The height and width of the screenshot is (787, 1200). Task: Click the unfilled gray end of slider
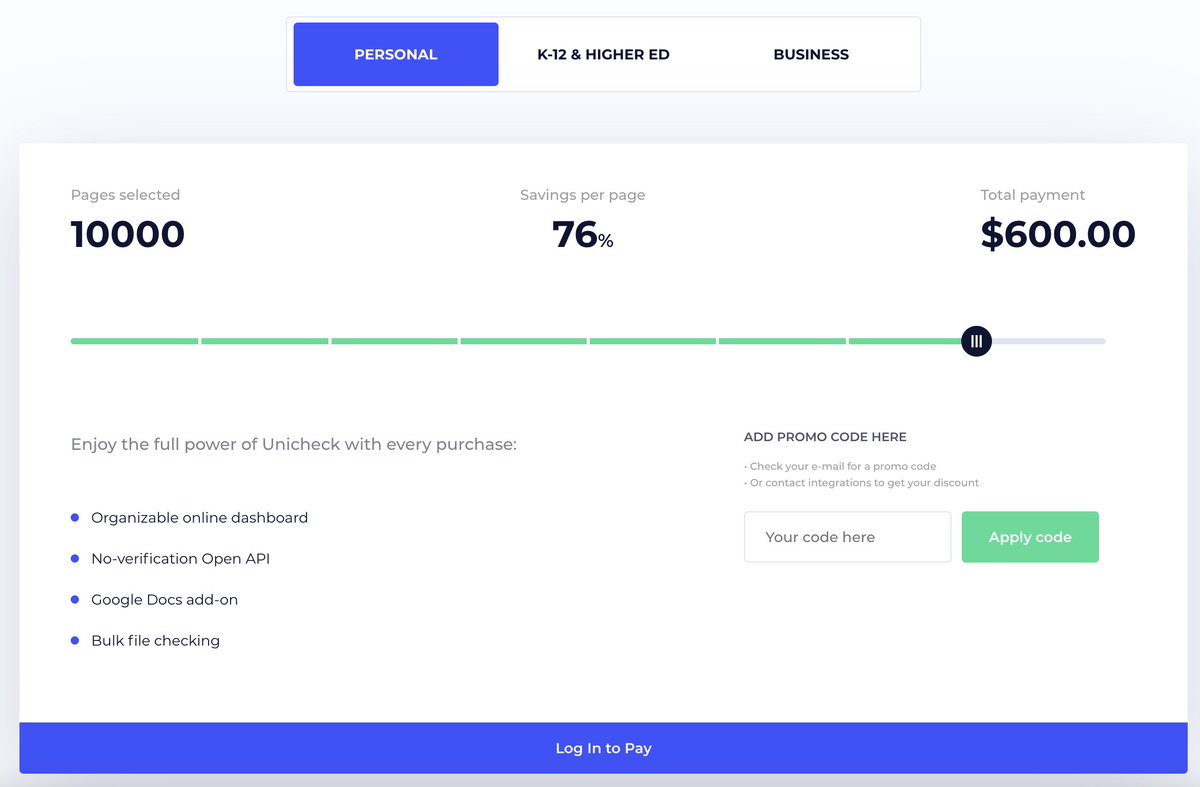[x=1048, y=341]
